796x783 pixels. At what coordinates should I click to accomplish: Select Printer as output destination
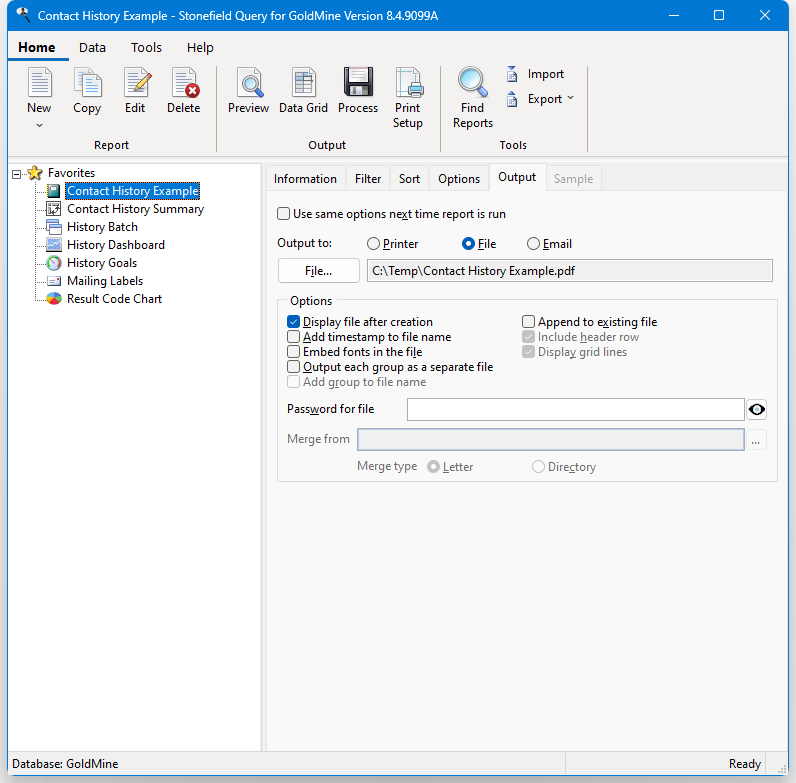(373, 244)
